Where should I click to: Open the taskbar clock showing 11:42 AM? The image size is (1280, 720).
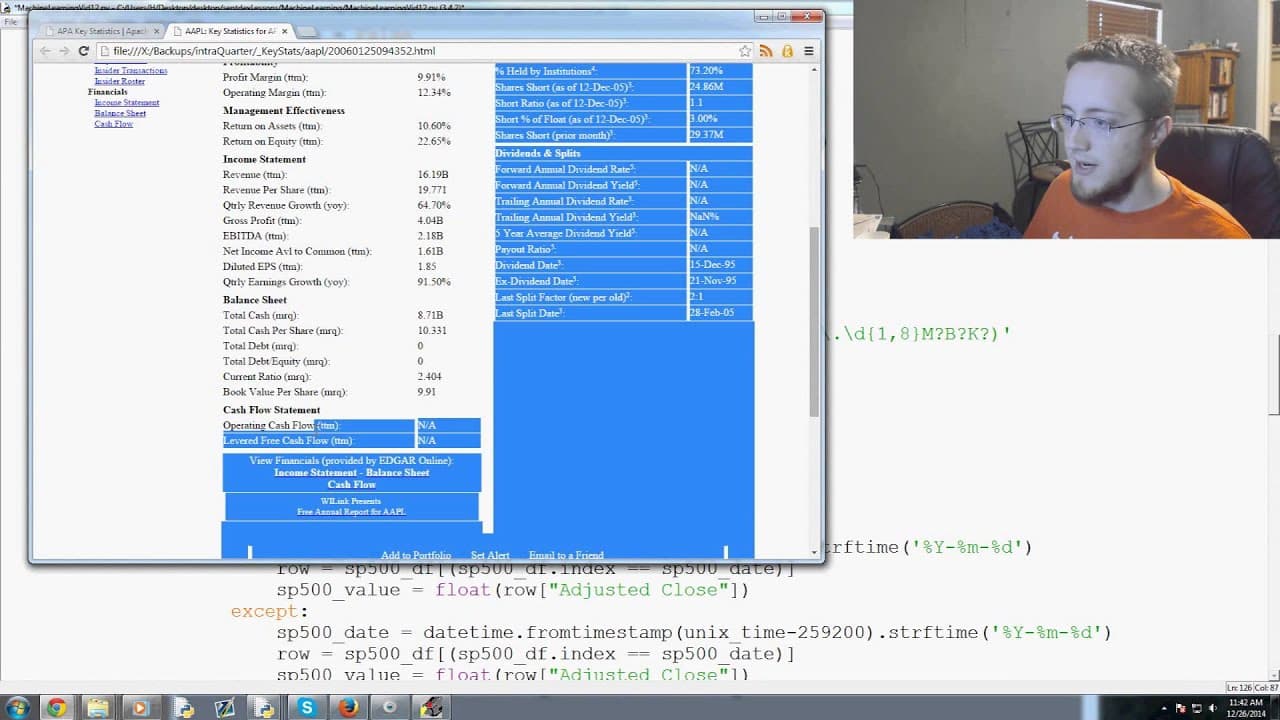pos(1248,707)
